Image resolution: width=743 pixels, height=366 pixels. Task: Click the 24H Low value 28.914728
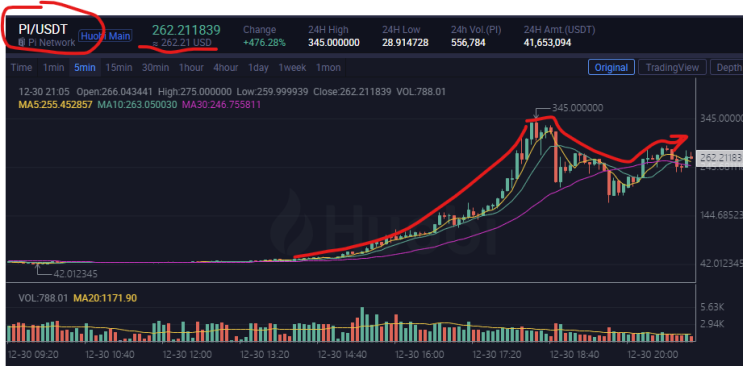click(x=405, y=43)
